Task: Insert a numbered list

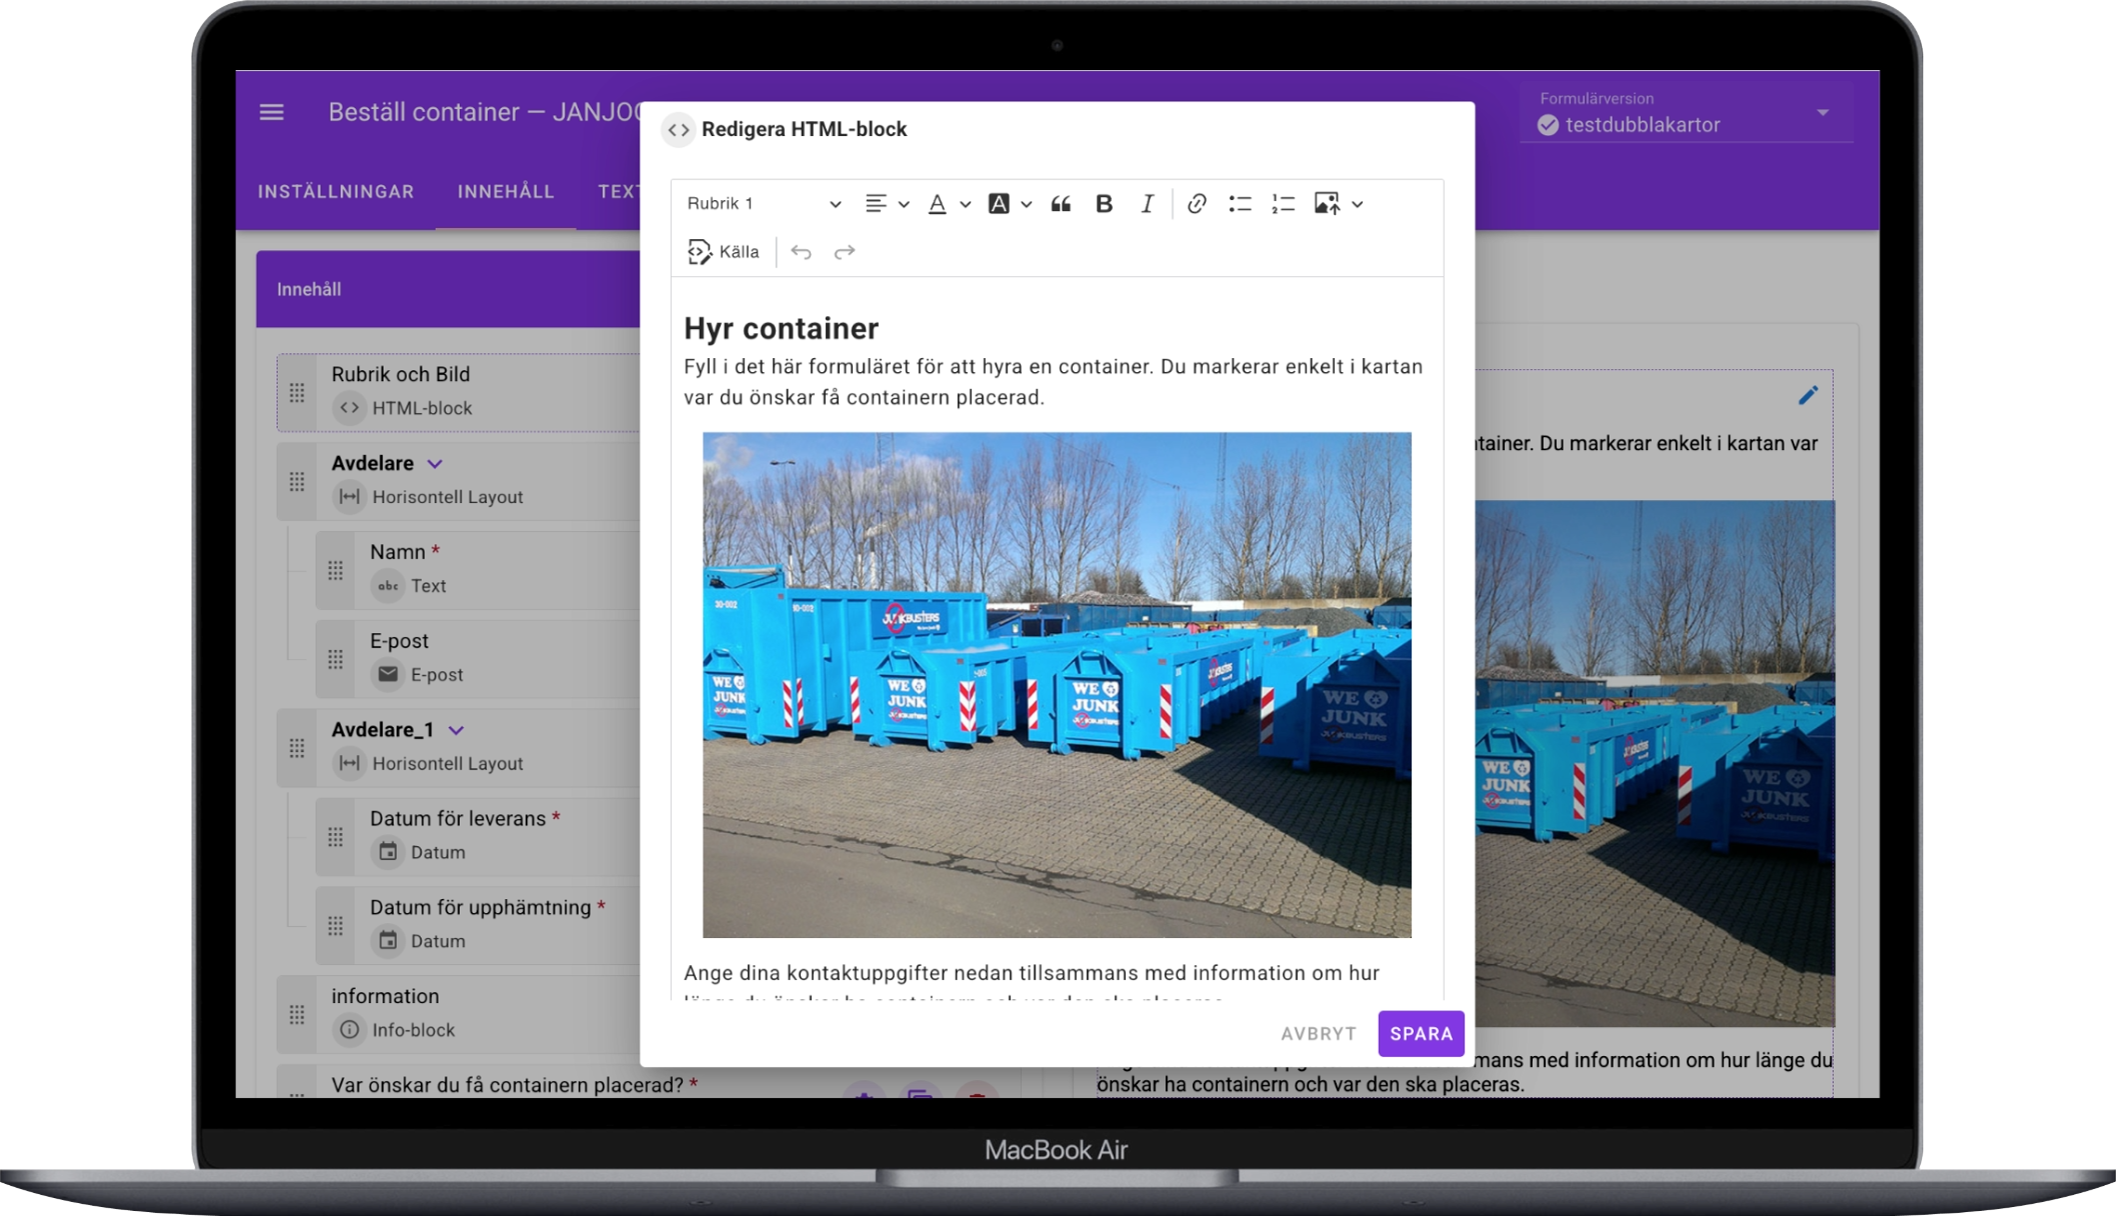Action: [x=1283, y=204]
